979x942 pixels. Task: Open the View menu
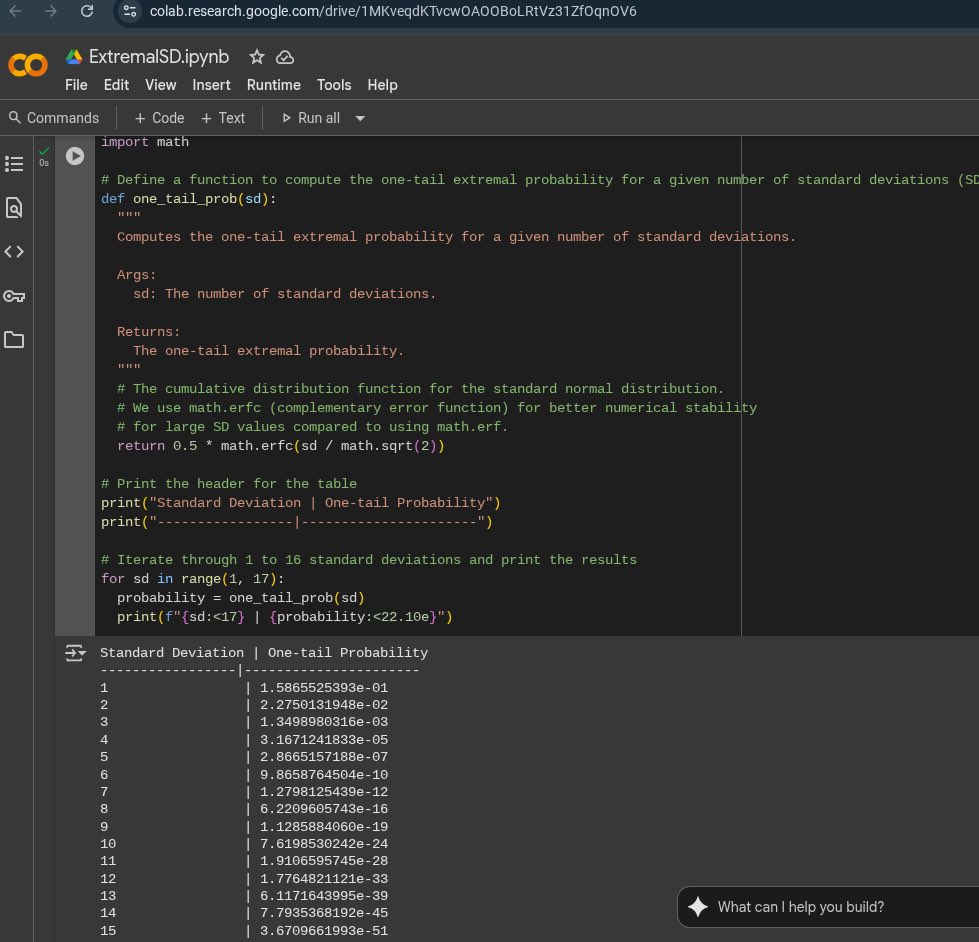[x=160, y=85]
